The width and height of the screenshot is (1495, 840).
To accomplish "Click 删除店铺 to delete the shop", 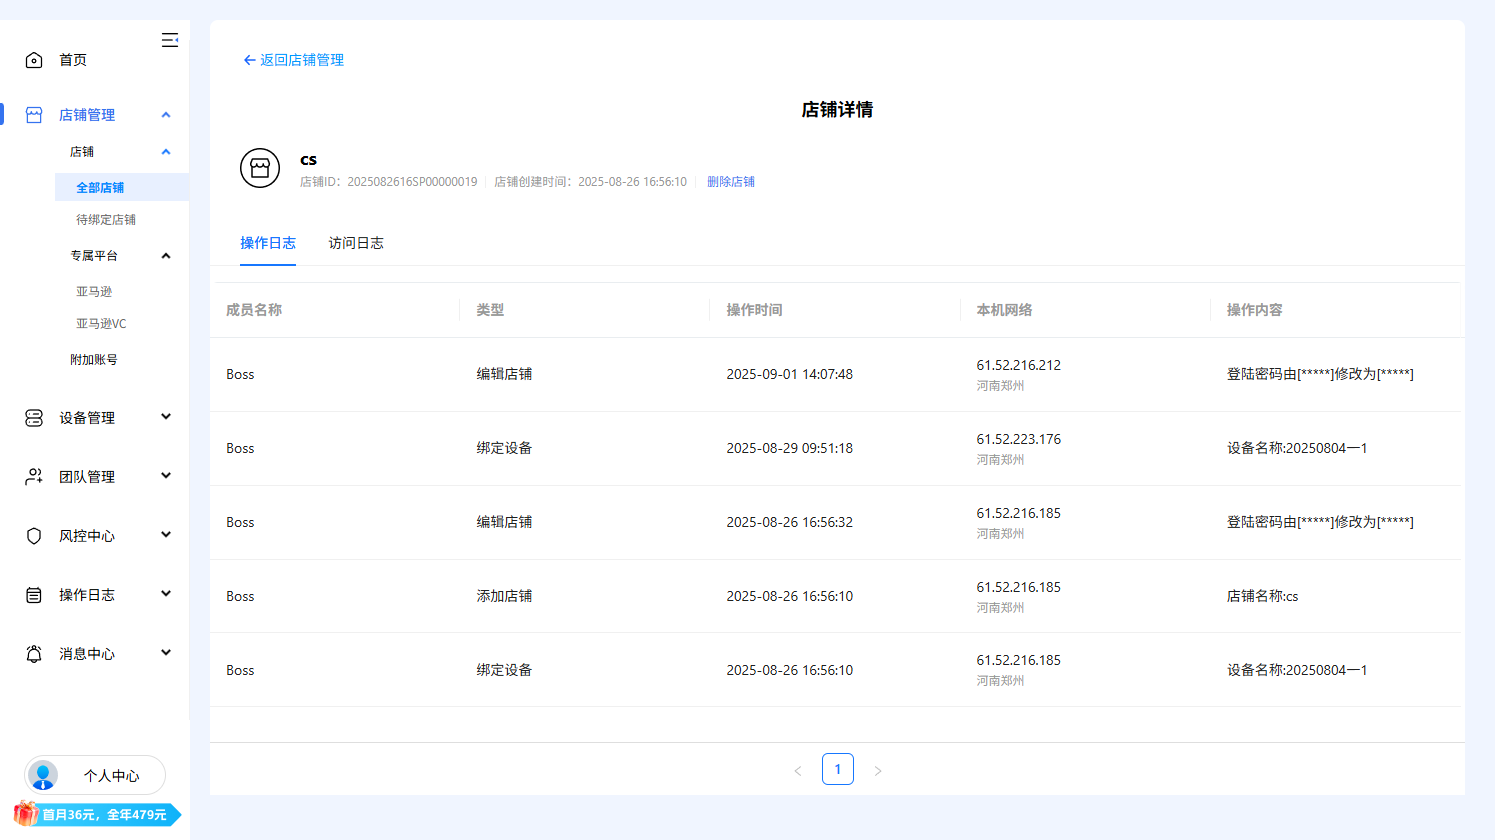I will [731, 181].
